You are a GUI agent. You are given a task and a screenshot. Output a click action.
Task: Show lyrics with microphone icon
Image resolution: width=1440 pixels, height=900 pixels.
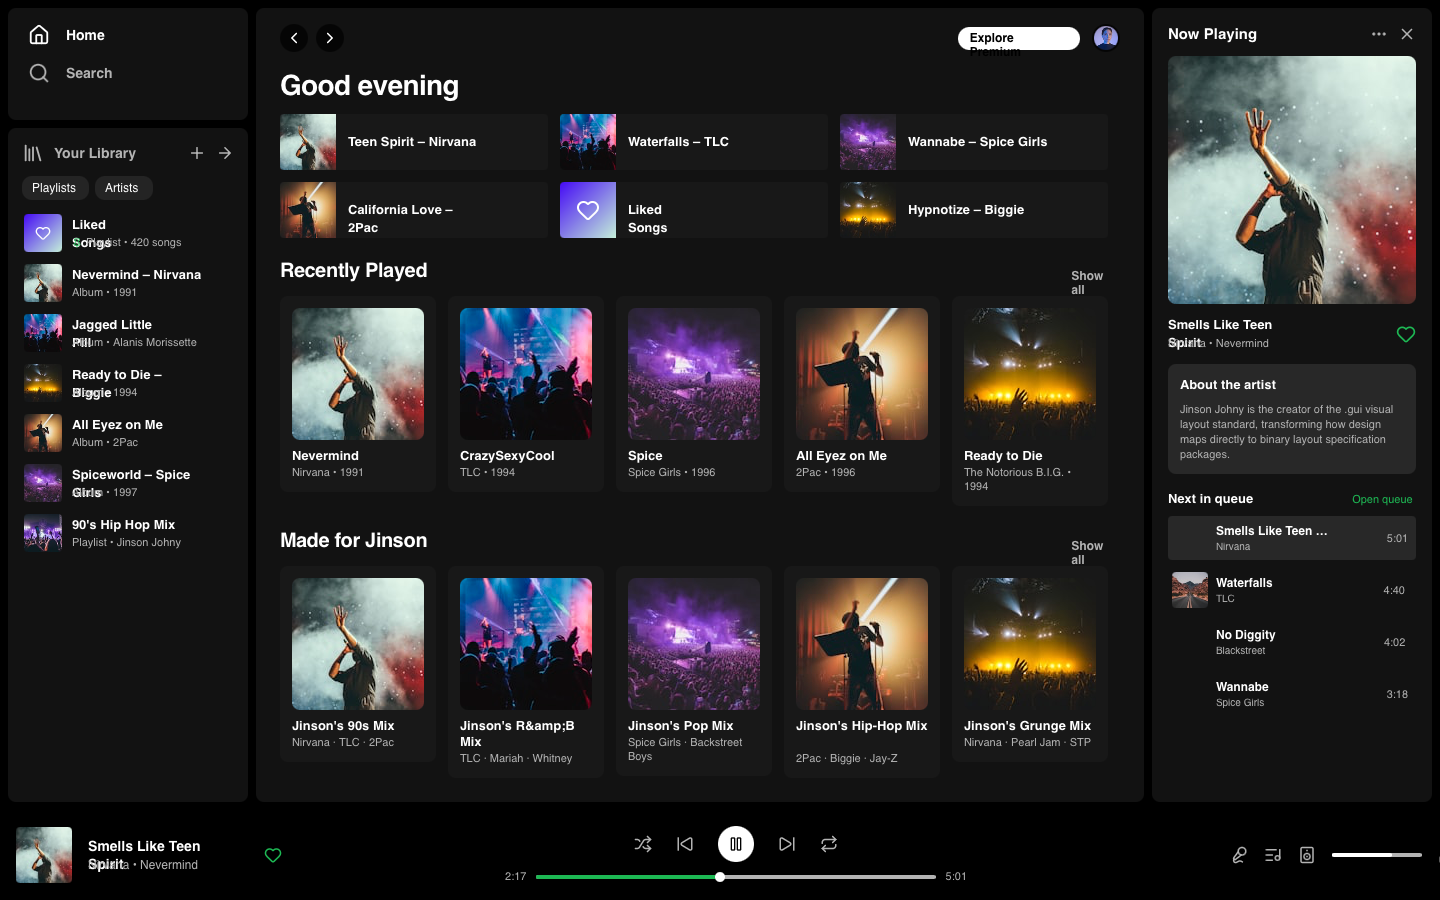pos(1239,855)
